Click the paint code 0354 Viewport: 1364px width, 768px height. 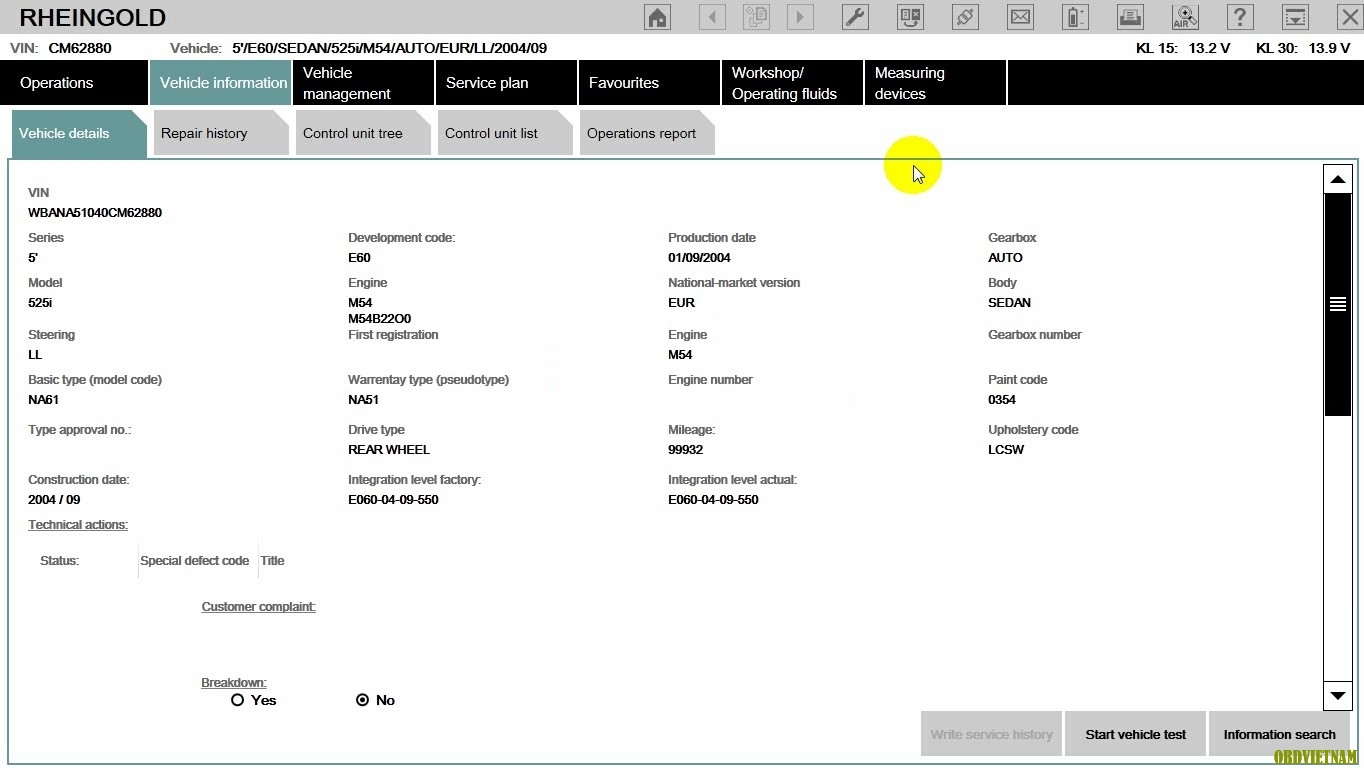pos(1002,400)
